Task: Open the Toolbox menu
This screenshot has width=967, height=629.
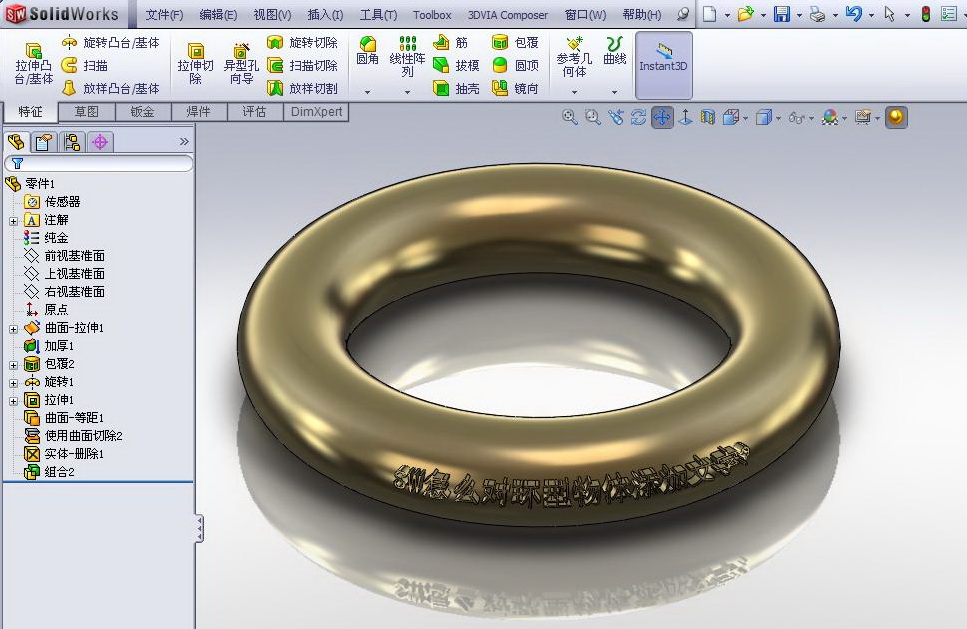Action: coord(432,14)
